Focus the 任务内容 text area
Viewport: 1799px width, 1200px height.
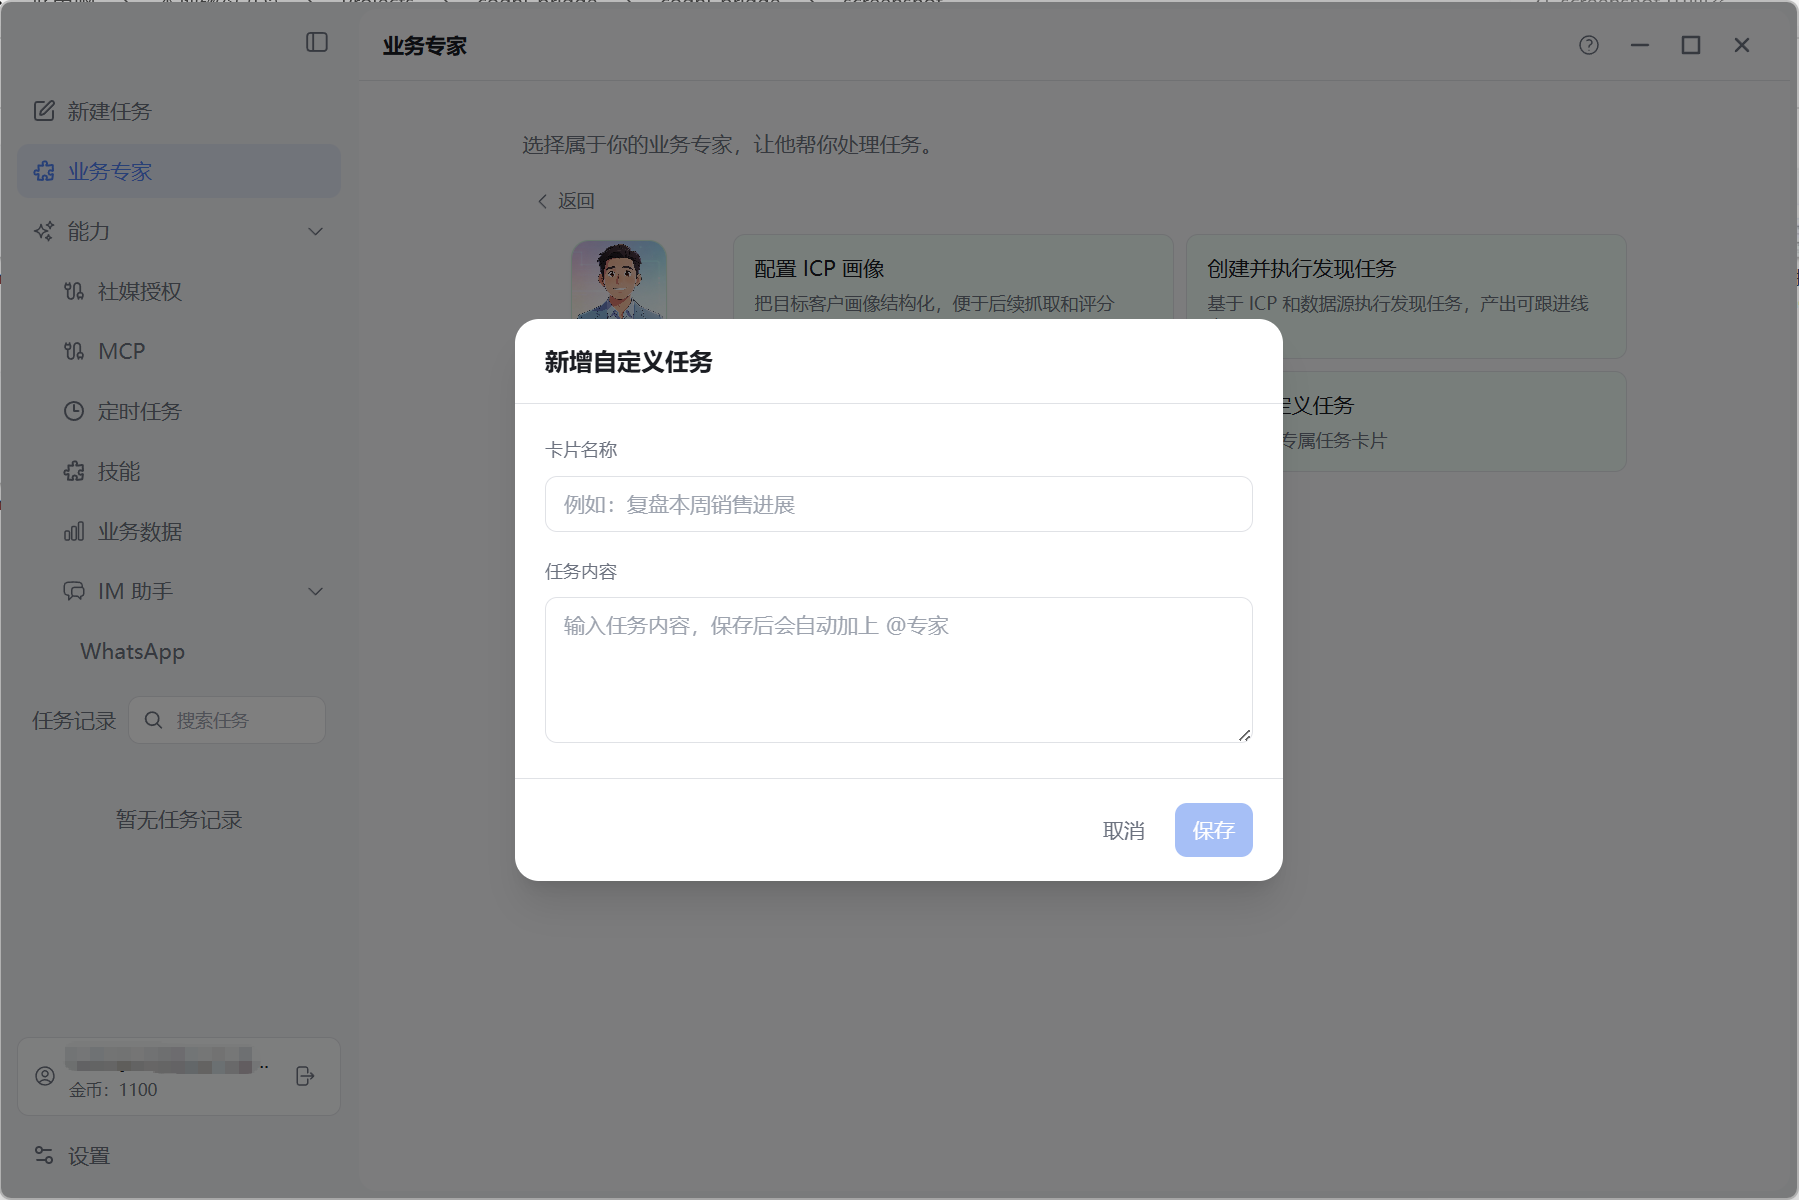[x=898, y=670]
